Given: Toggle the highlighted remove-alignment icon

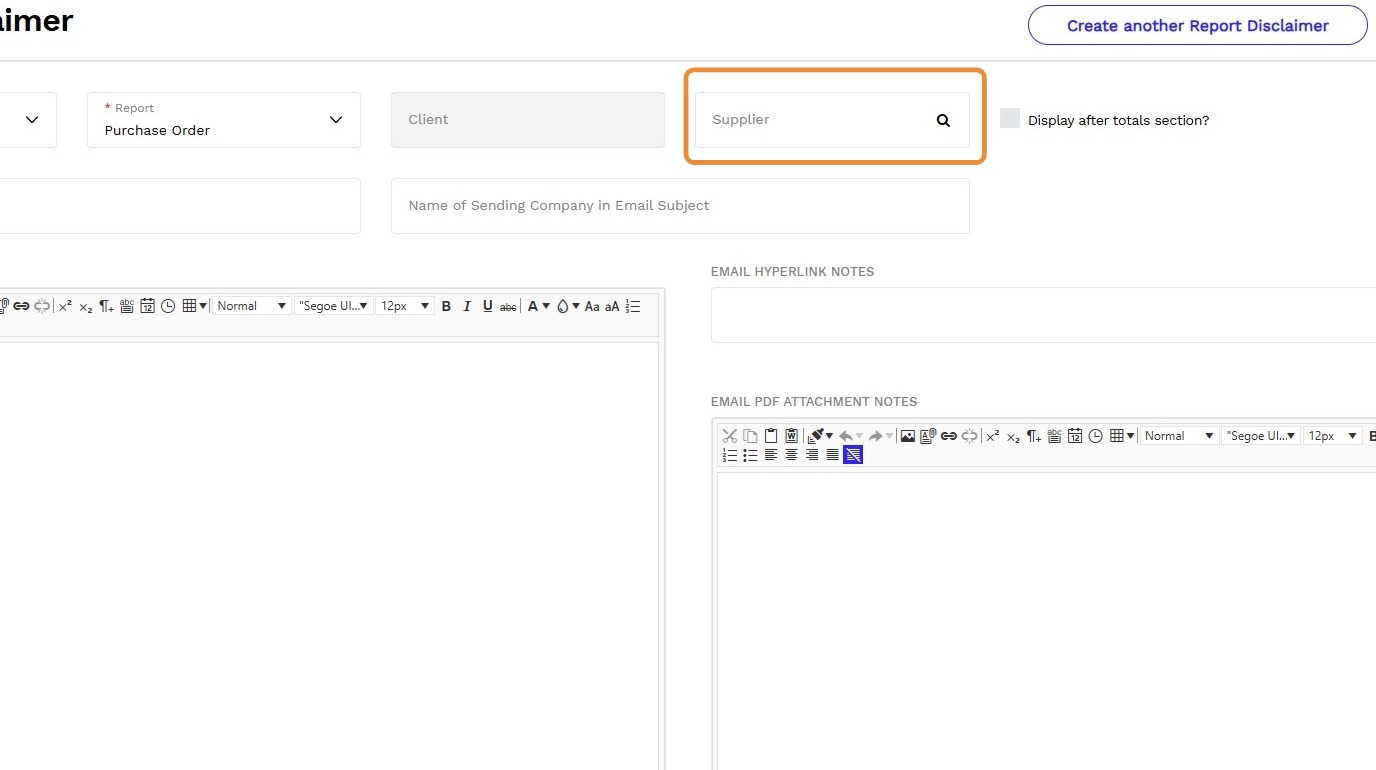Looking at the screenshot, I should [853, 455].
